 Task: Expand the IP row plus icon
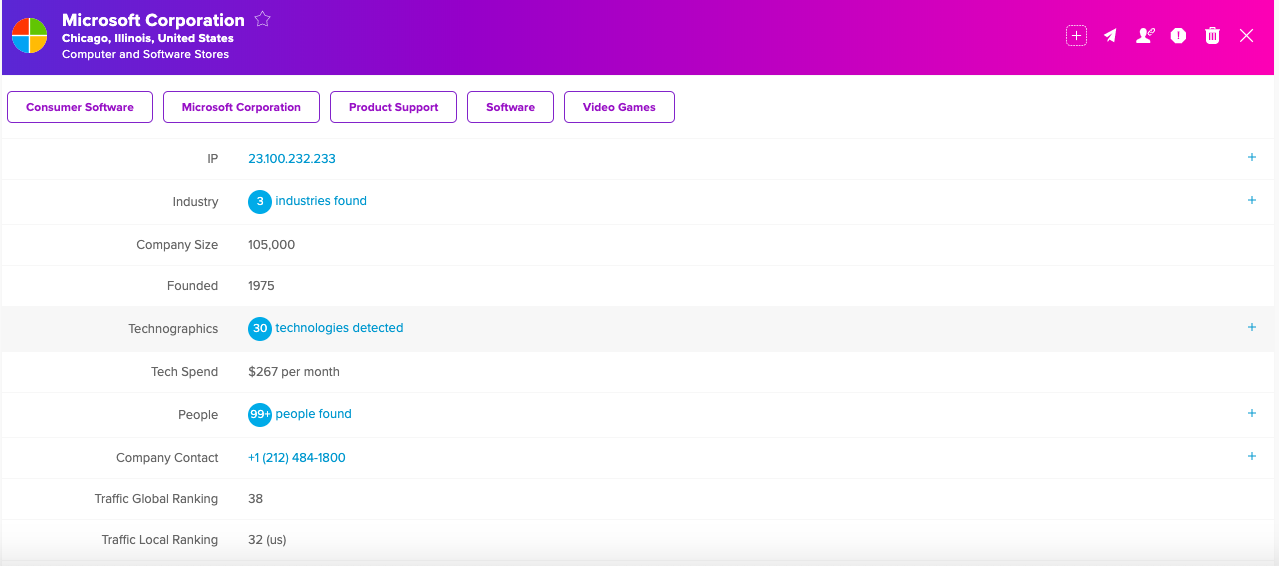(1251, 157)
